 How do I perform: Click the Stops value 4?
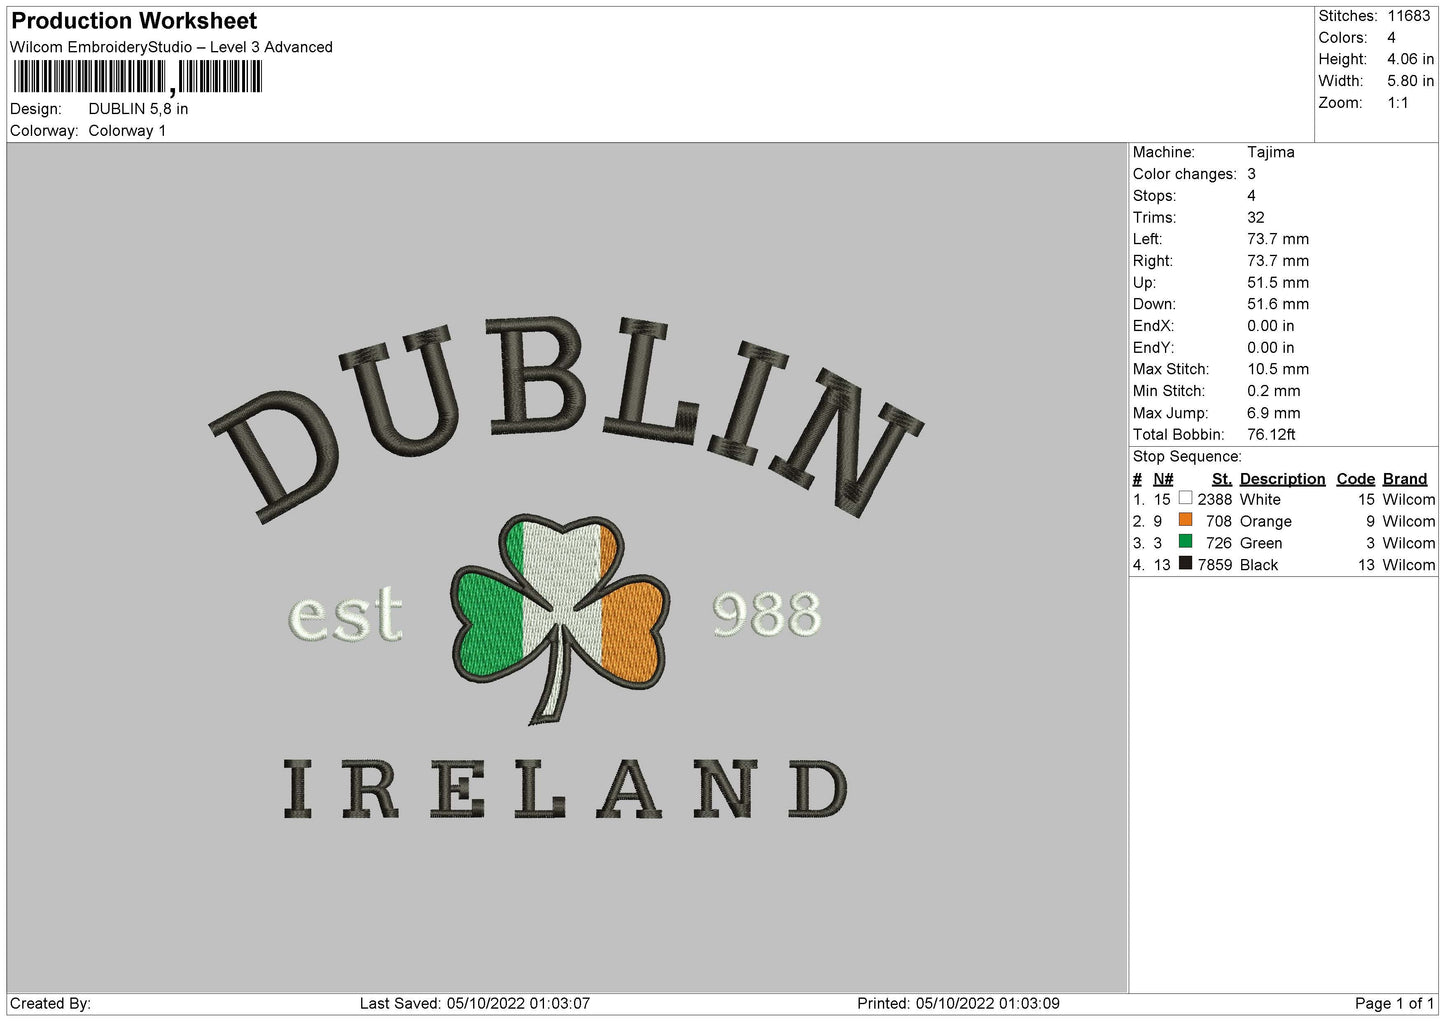coord(1251,196)
